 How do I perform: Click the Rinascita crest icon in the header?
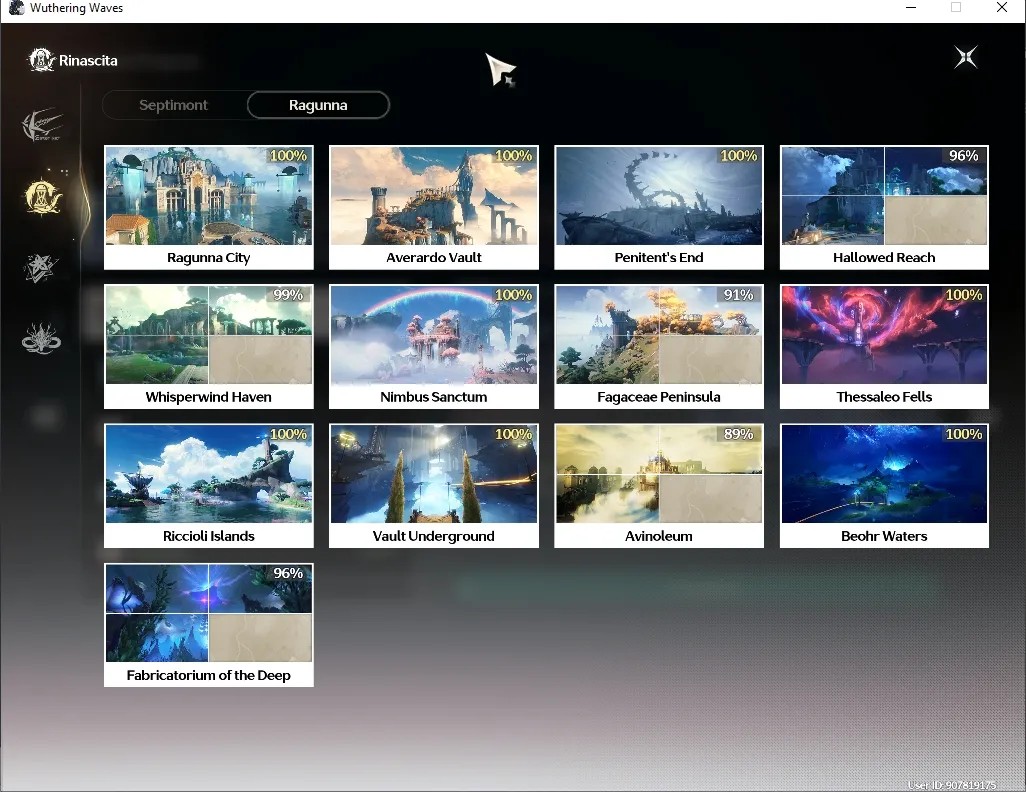coord(41,60)
